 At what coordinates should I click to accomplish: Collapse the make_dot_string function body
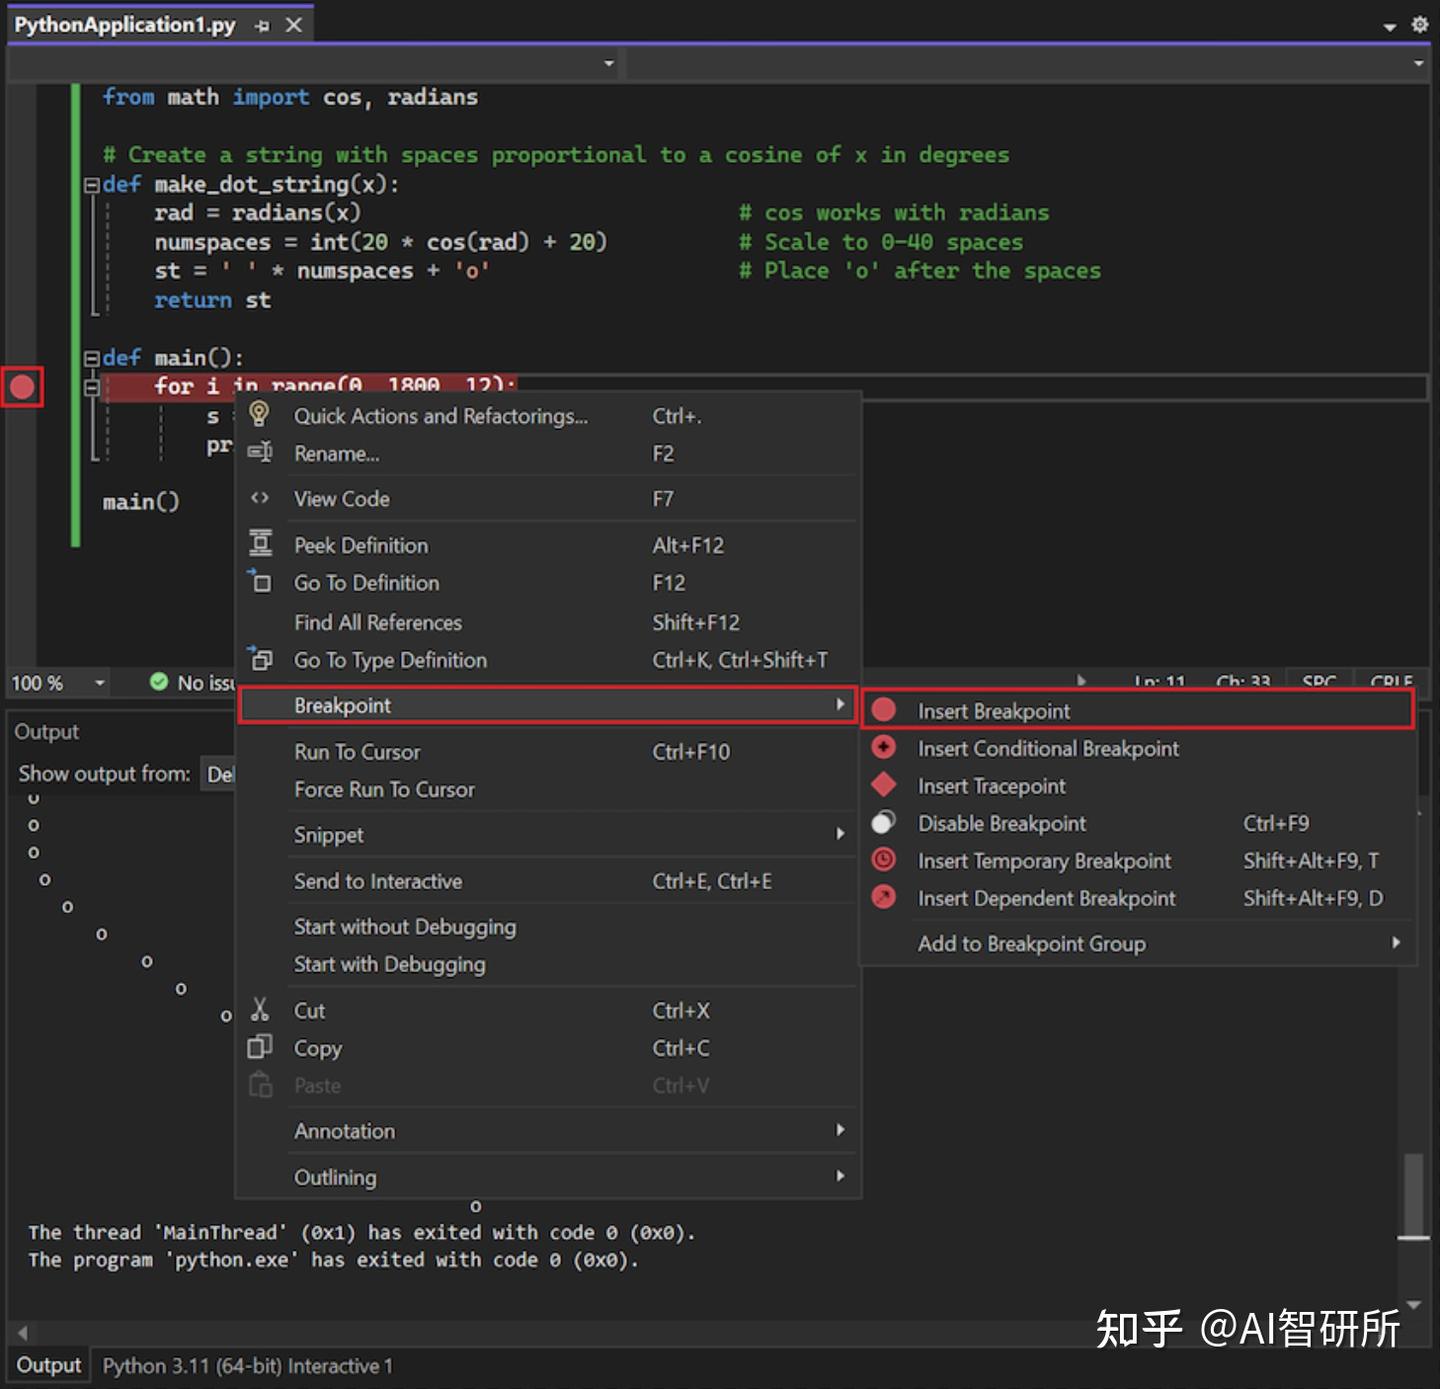pos(91,184)
